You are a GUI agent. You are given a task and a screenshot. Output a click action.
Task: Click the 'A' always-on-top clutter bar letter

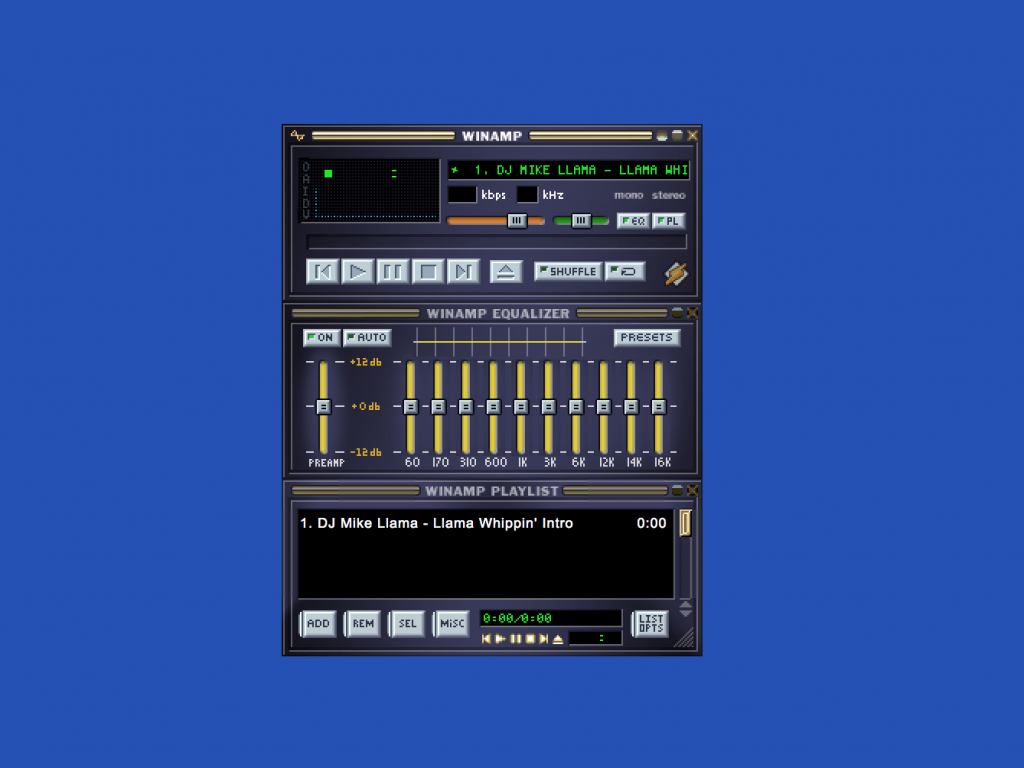[x=306, y=180]
